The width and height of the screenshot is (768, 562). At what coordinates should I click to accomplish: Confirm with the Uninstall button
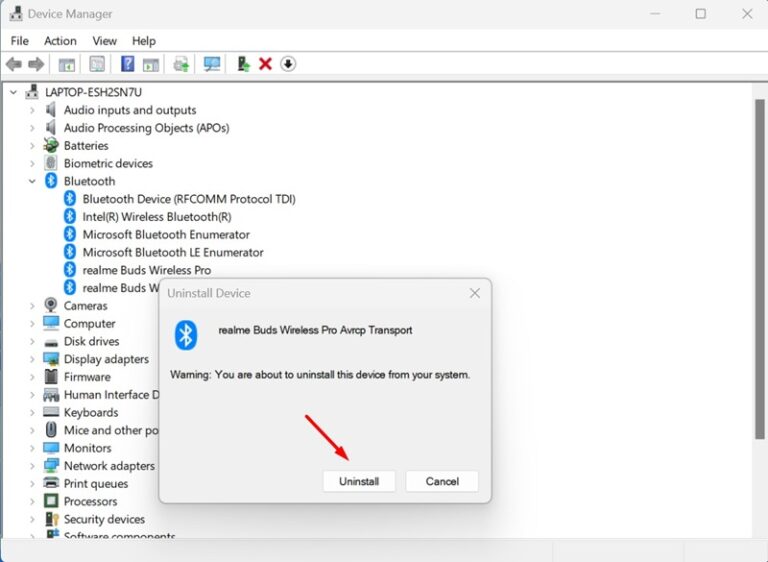[x=359, y=481]
